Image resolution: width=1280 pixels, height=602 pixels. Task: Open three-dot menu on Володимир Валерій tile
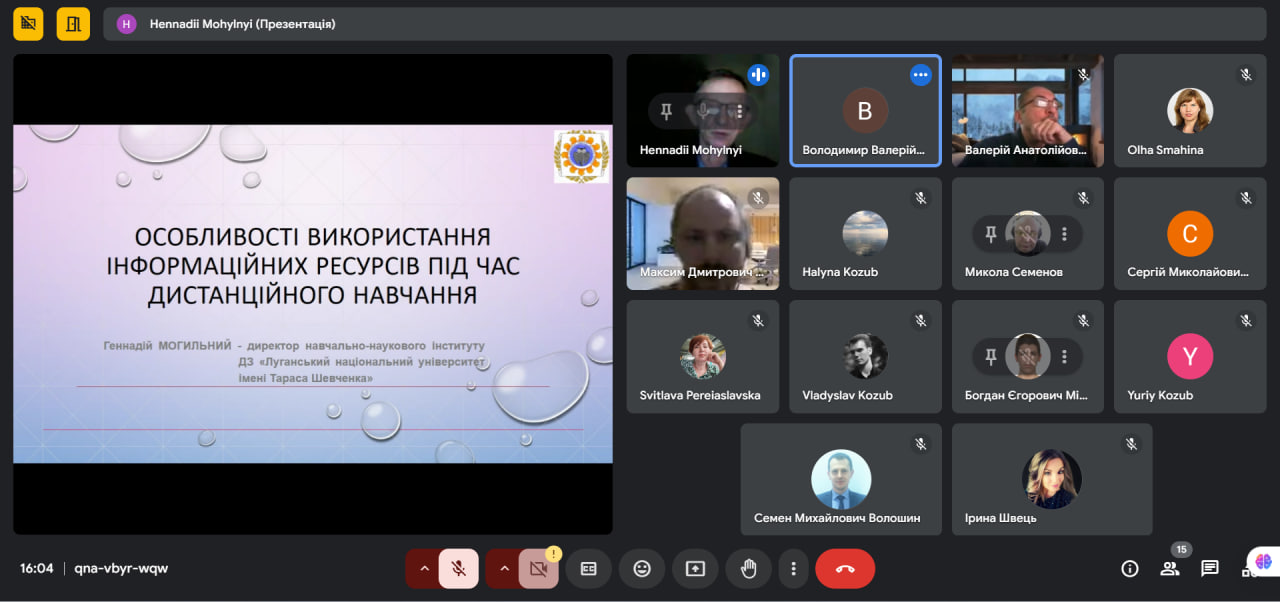[920, 75]
